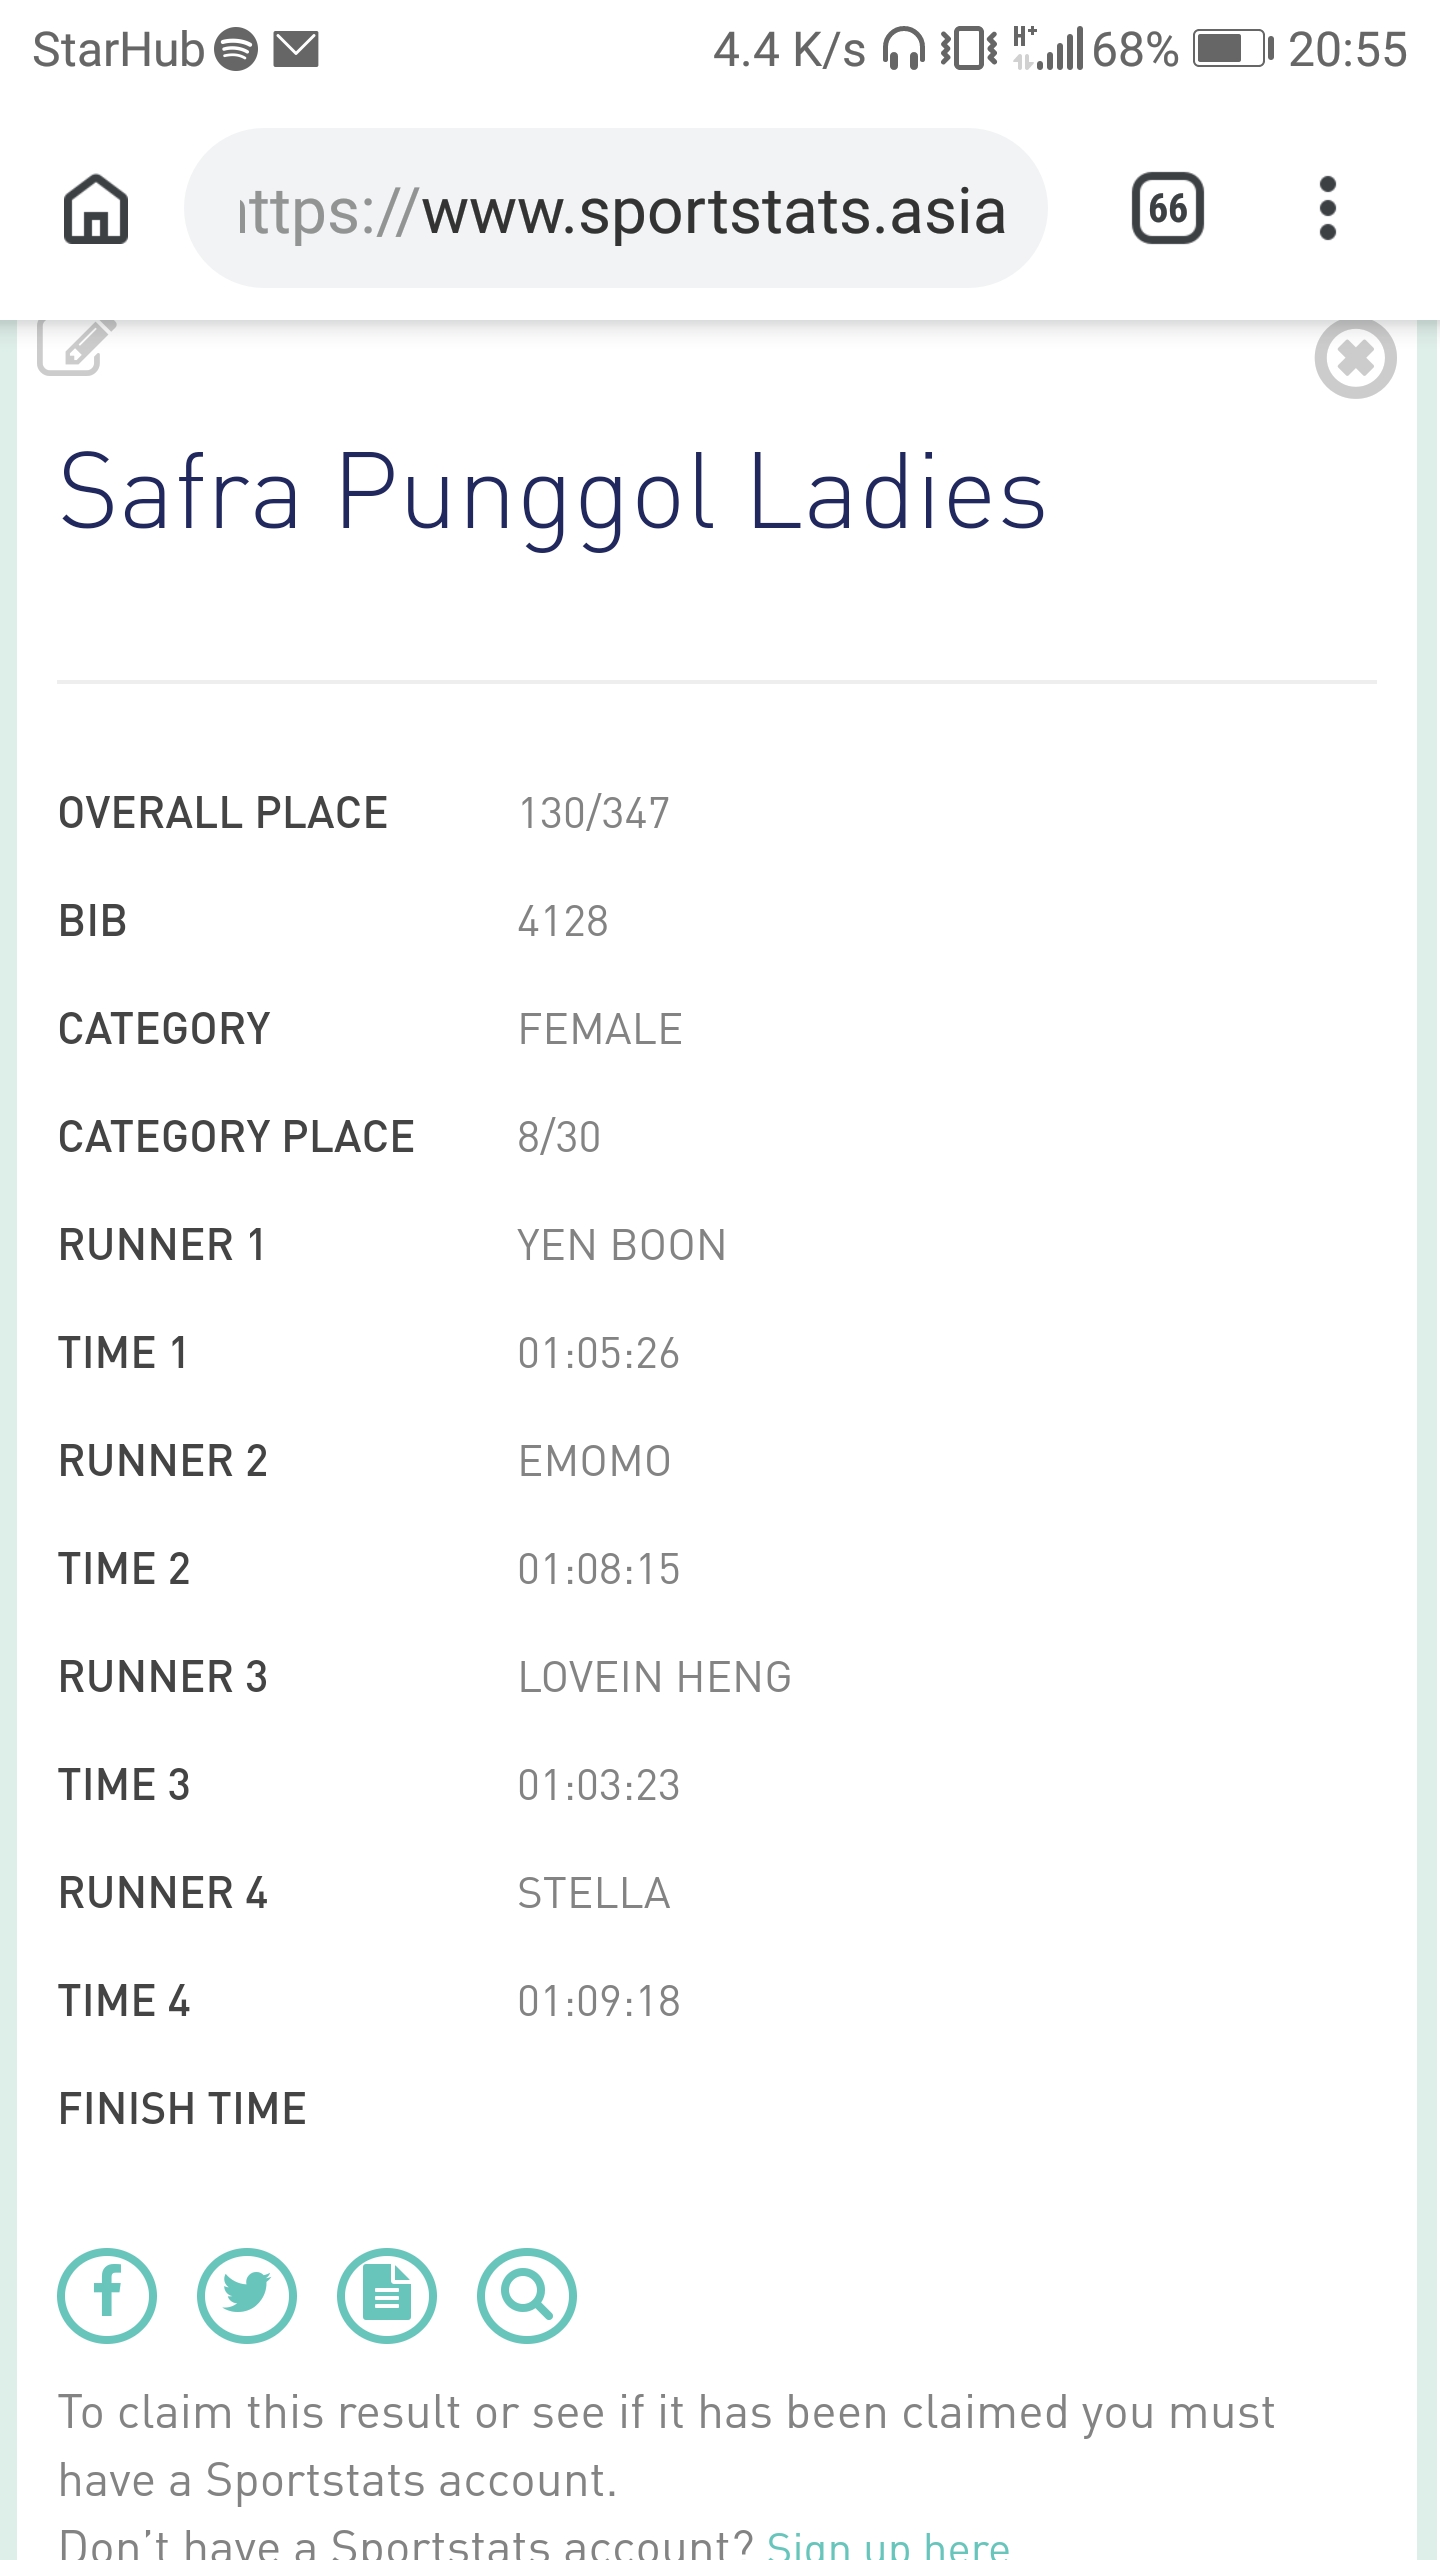Share result on Facebook
1440x2560 pixels.
point(107,2295)
